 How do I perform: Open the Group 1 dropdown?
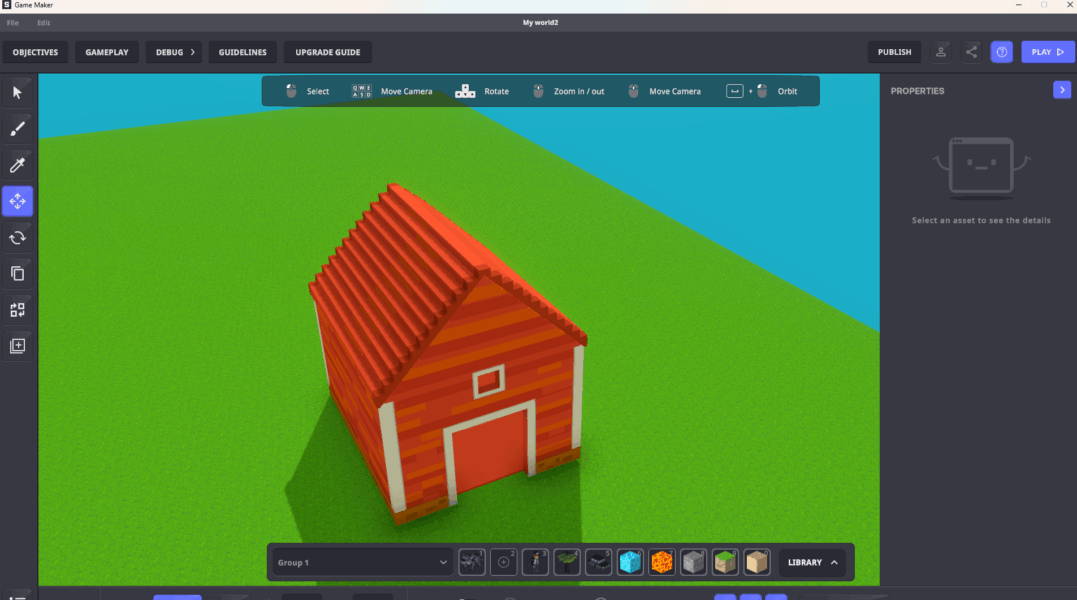coord(362,562)
